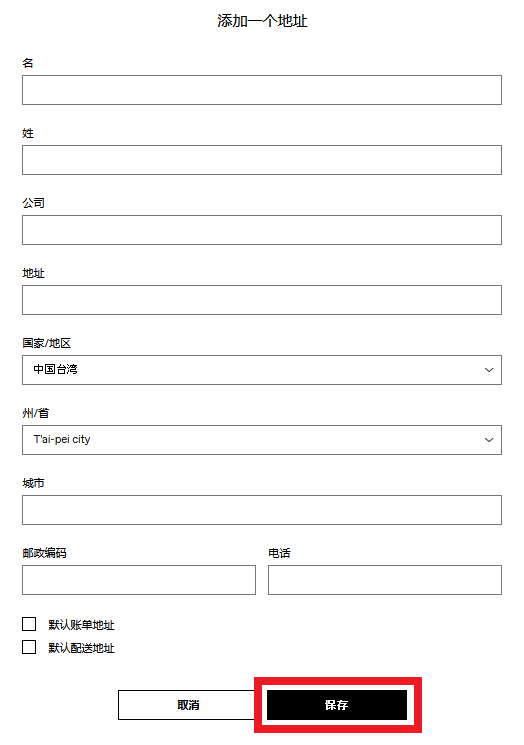Select the 电话 phone number field
The width and height of the screenshot is (524, 745).
point(385,580)
